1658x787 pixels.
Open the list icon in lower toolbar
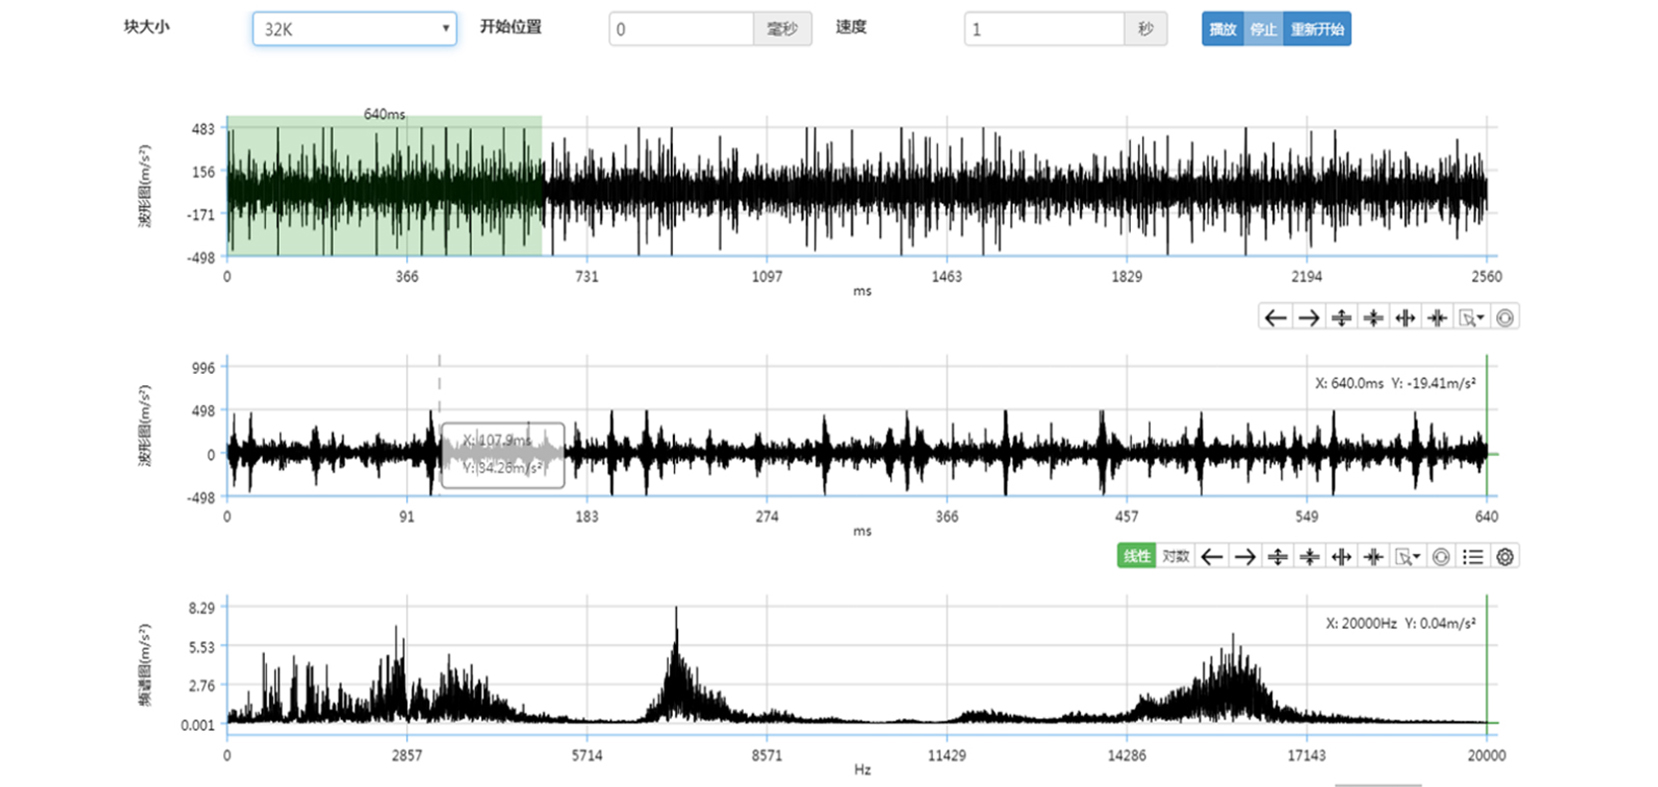tap(1472, 556)
